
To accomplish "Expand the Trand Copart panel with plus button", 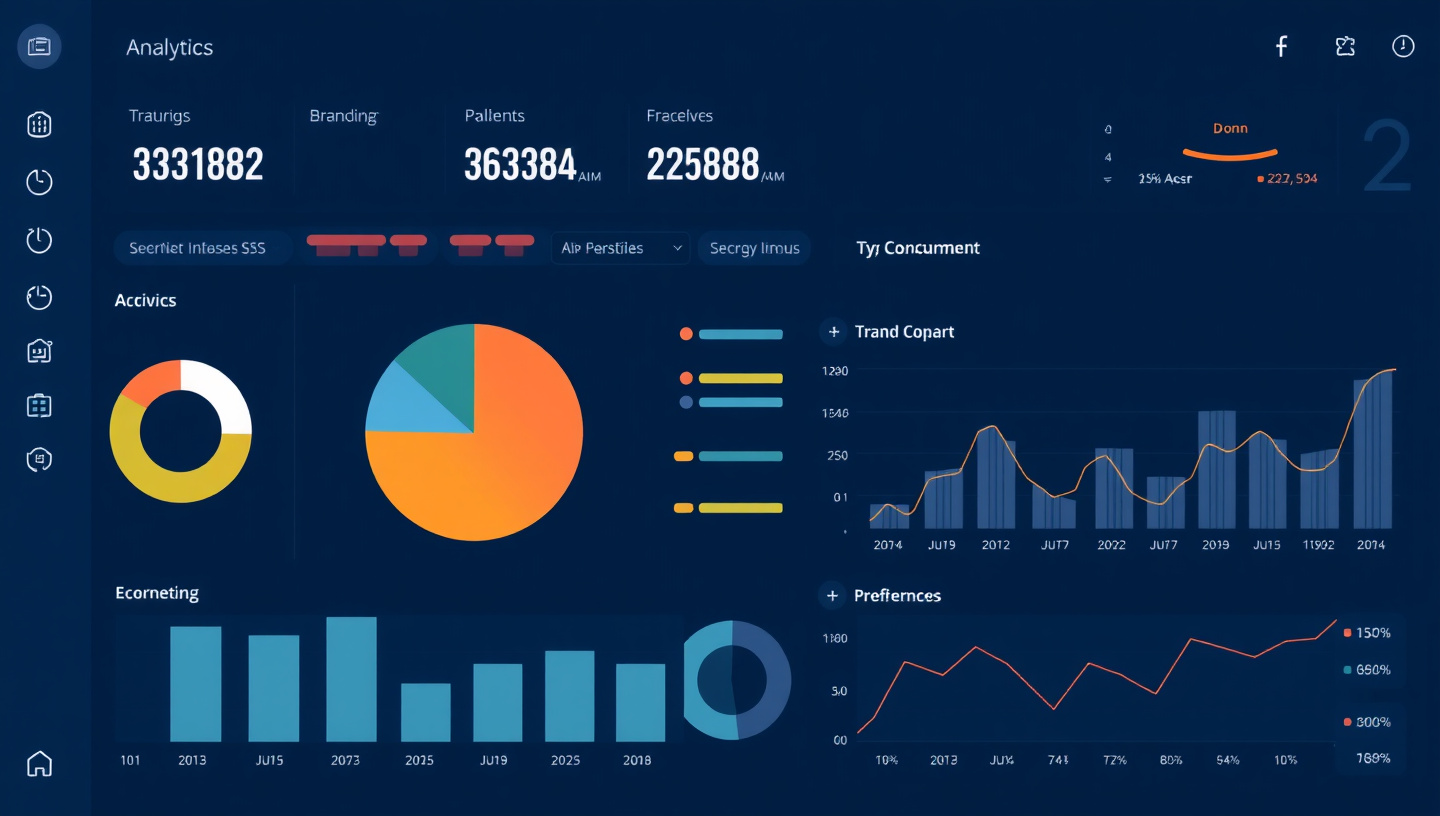I will pos(833,332).
